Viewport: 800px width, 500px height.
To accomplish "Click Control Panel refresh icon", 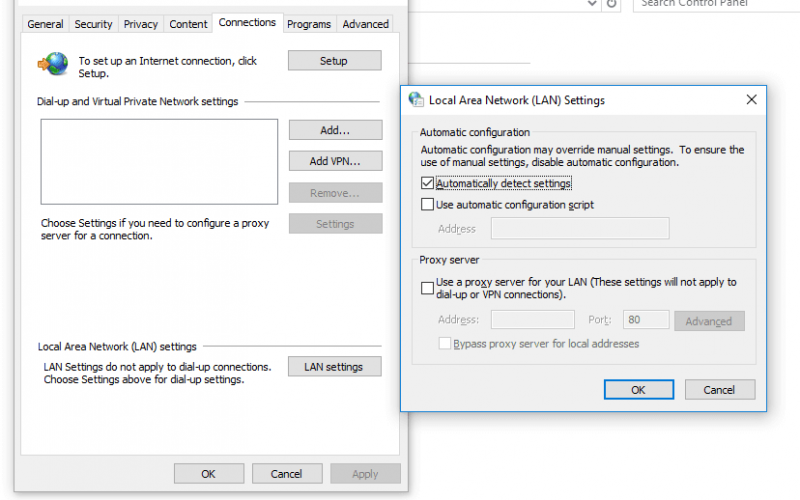I will click(611, 4).
